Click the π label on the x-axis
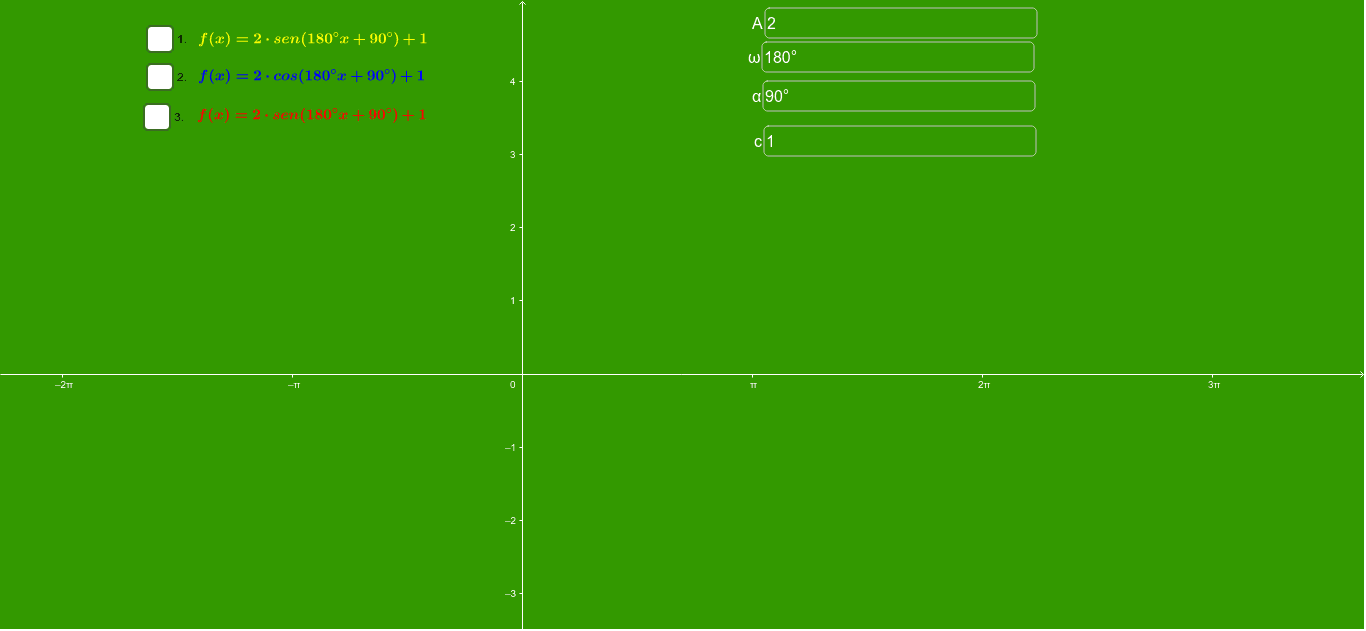 click(x=754, y=385)
